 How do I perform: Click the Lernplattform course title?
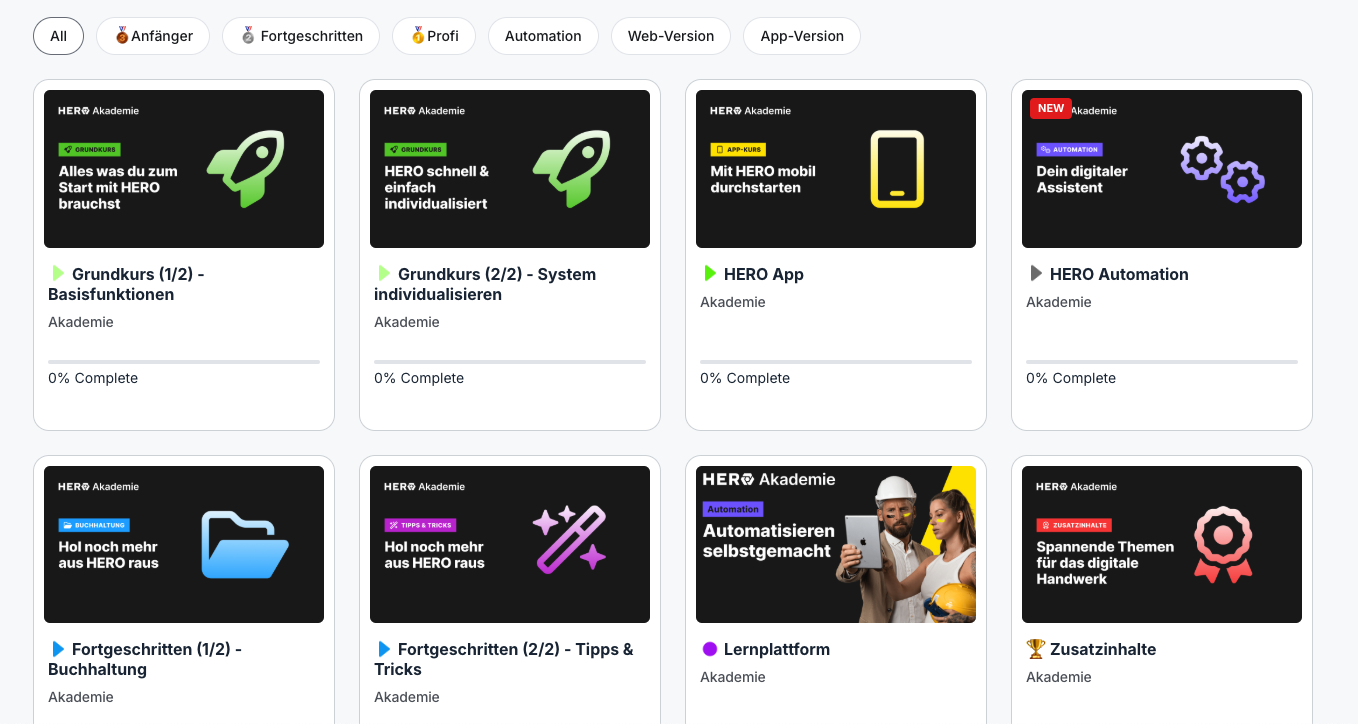(x=777, y=649)
